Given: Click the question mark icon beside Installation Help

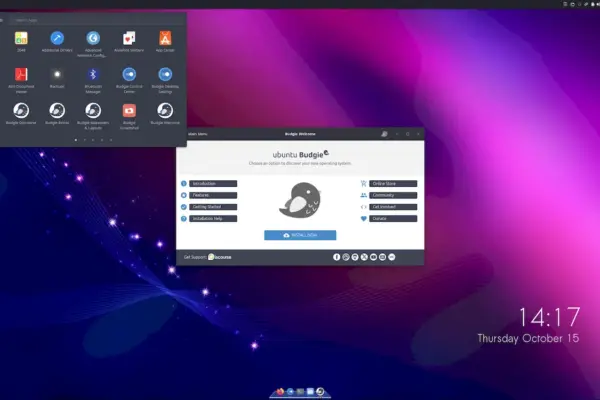Looking at the screenshot, I should point(184,219).
